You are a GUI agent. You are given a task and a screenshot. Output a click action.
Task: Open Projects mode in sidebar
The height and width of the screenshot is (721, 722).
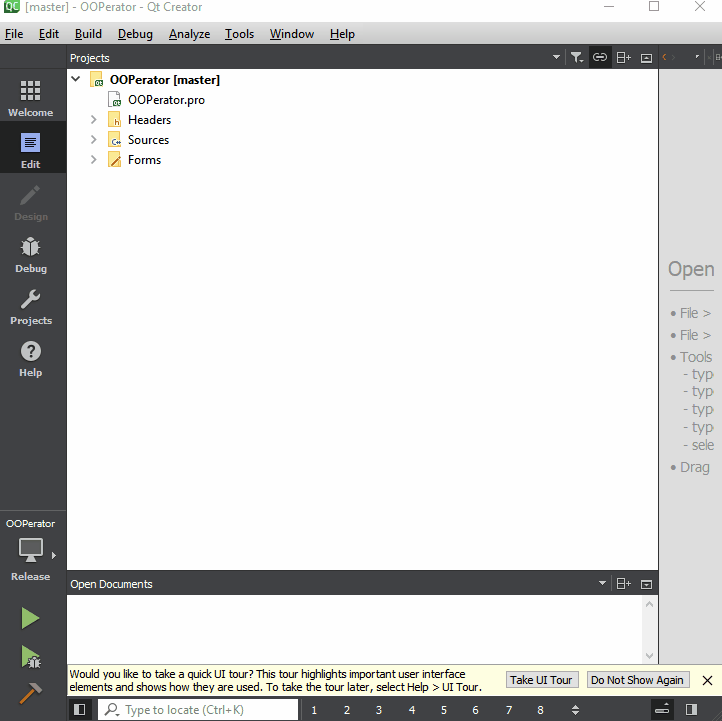(30, 307)
